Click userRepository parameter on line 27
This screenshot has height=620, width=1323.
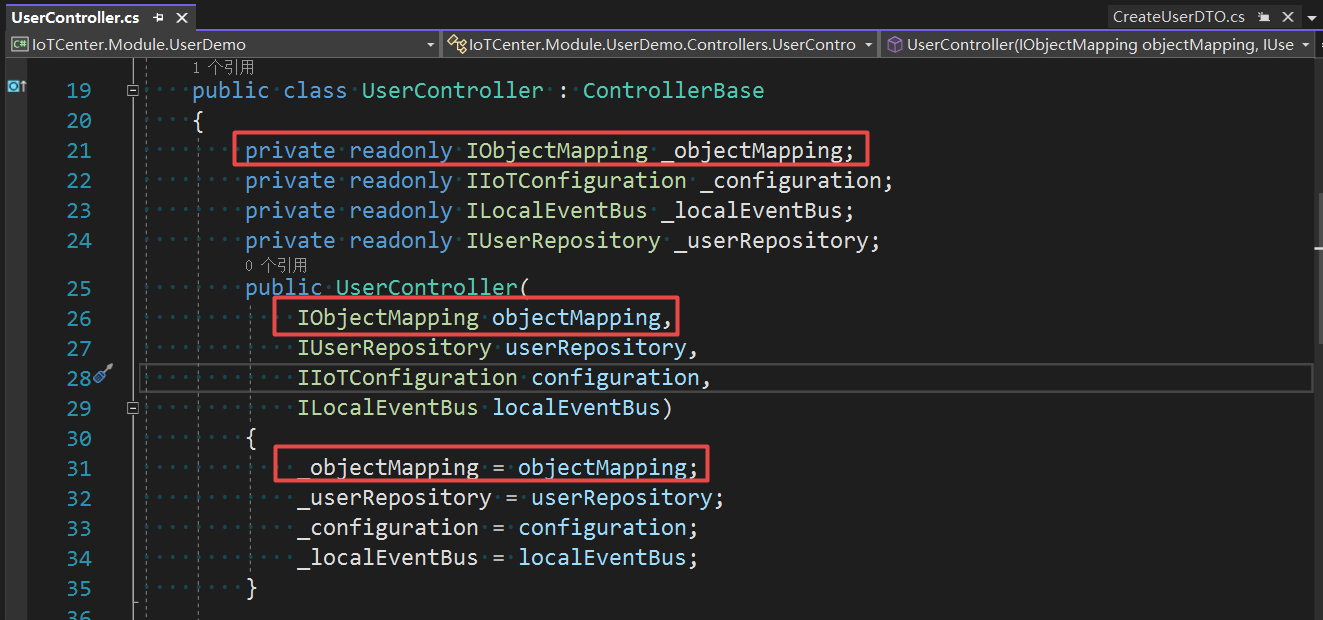595,349
